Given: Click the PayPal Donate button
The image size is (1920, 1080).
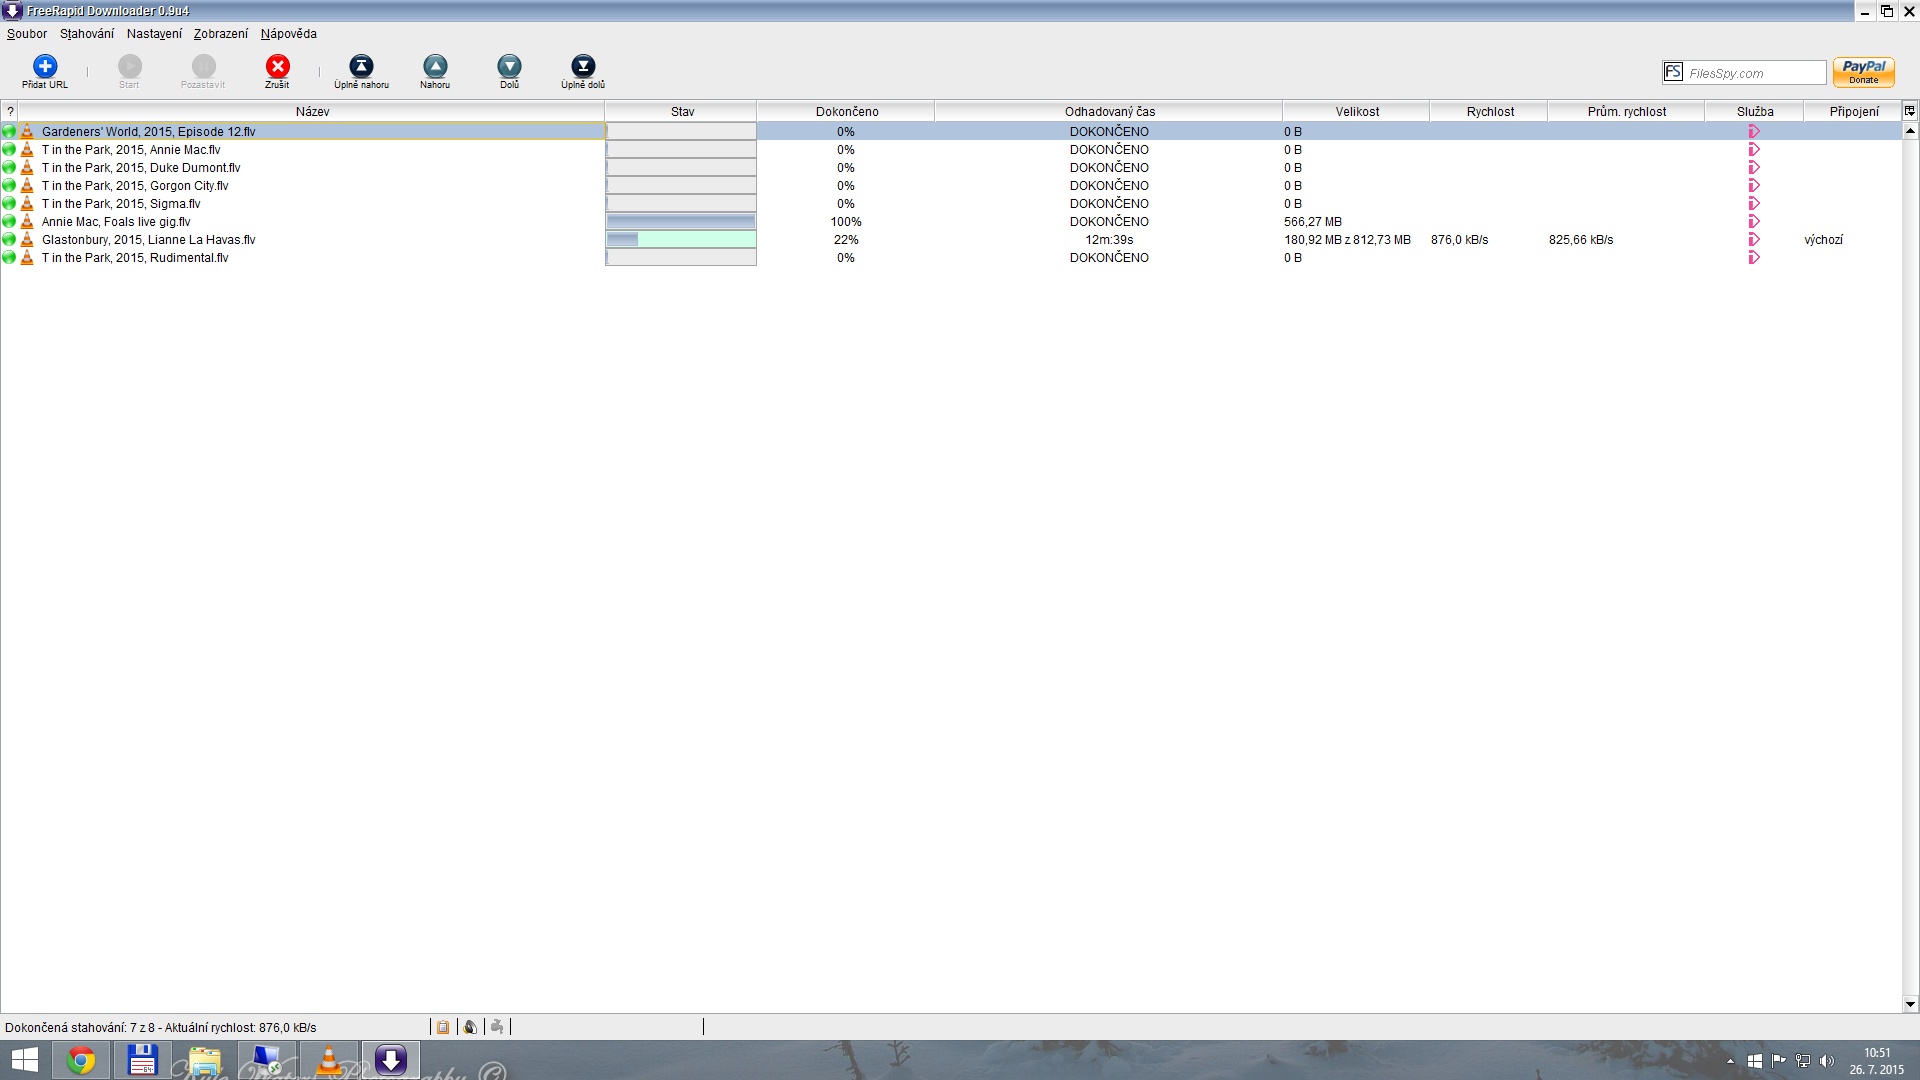Looking at the screenshot, I should (1863, 72).
